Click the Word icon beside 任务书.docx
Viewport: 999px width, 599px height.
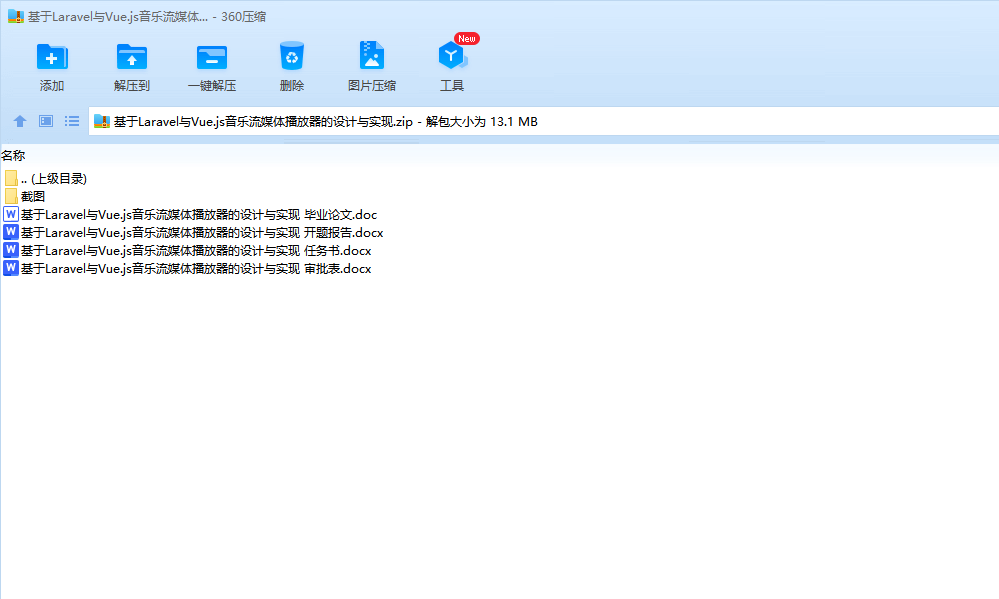coord(11,250)
